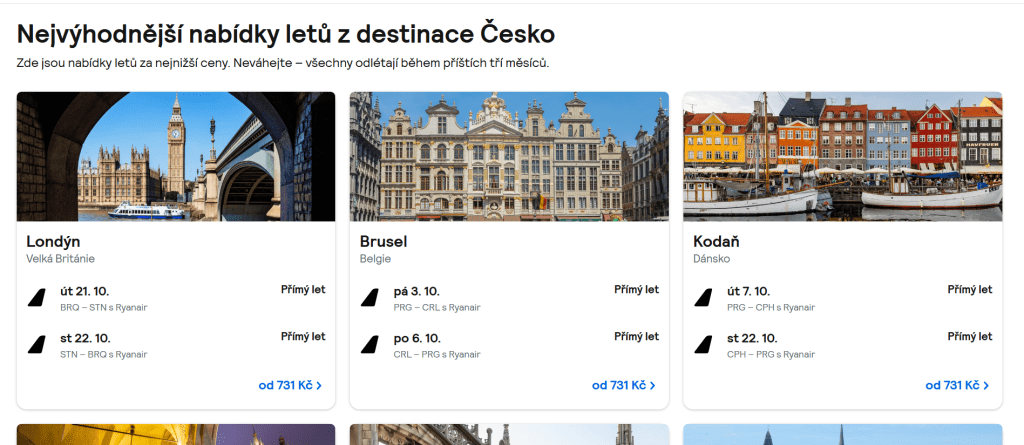Open Londýn deal chevron arrow
This screenshot has width=1024, height=445.
pos(319,386)
